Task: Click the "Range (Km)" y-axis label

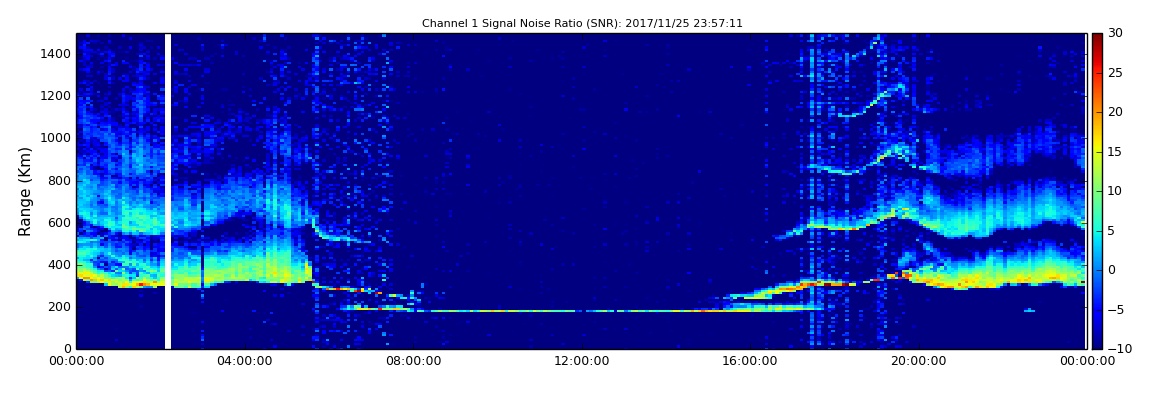Action: pyautogui.click(x=25, y=190)
